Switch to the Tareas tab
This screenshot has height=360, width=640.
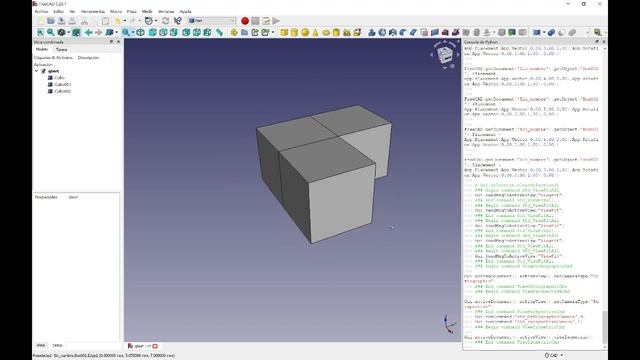(x=61, y=49)
